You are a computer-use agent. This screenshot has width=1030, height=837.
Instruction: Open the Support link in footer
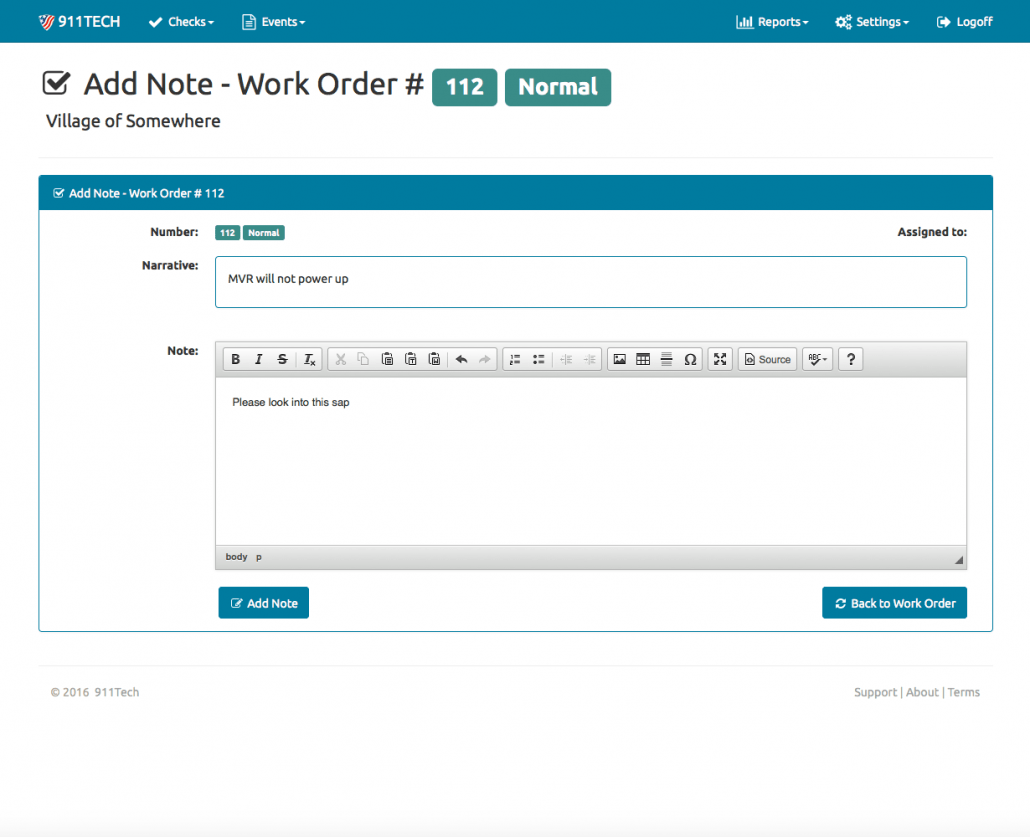coord(875,692)
